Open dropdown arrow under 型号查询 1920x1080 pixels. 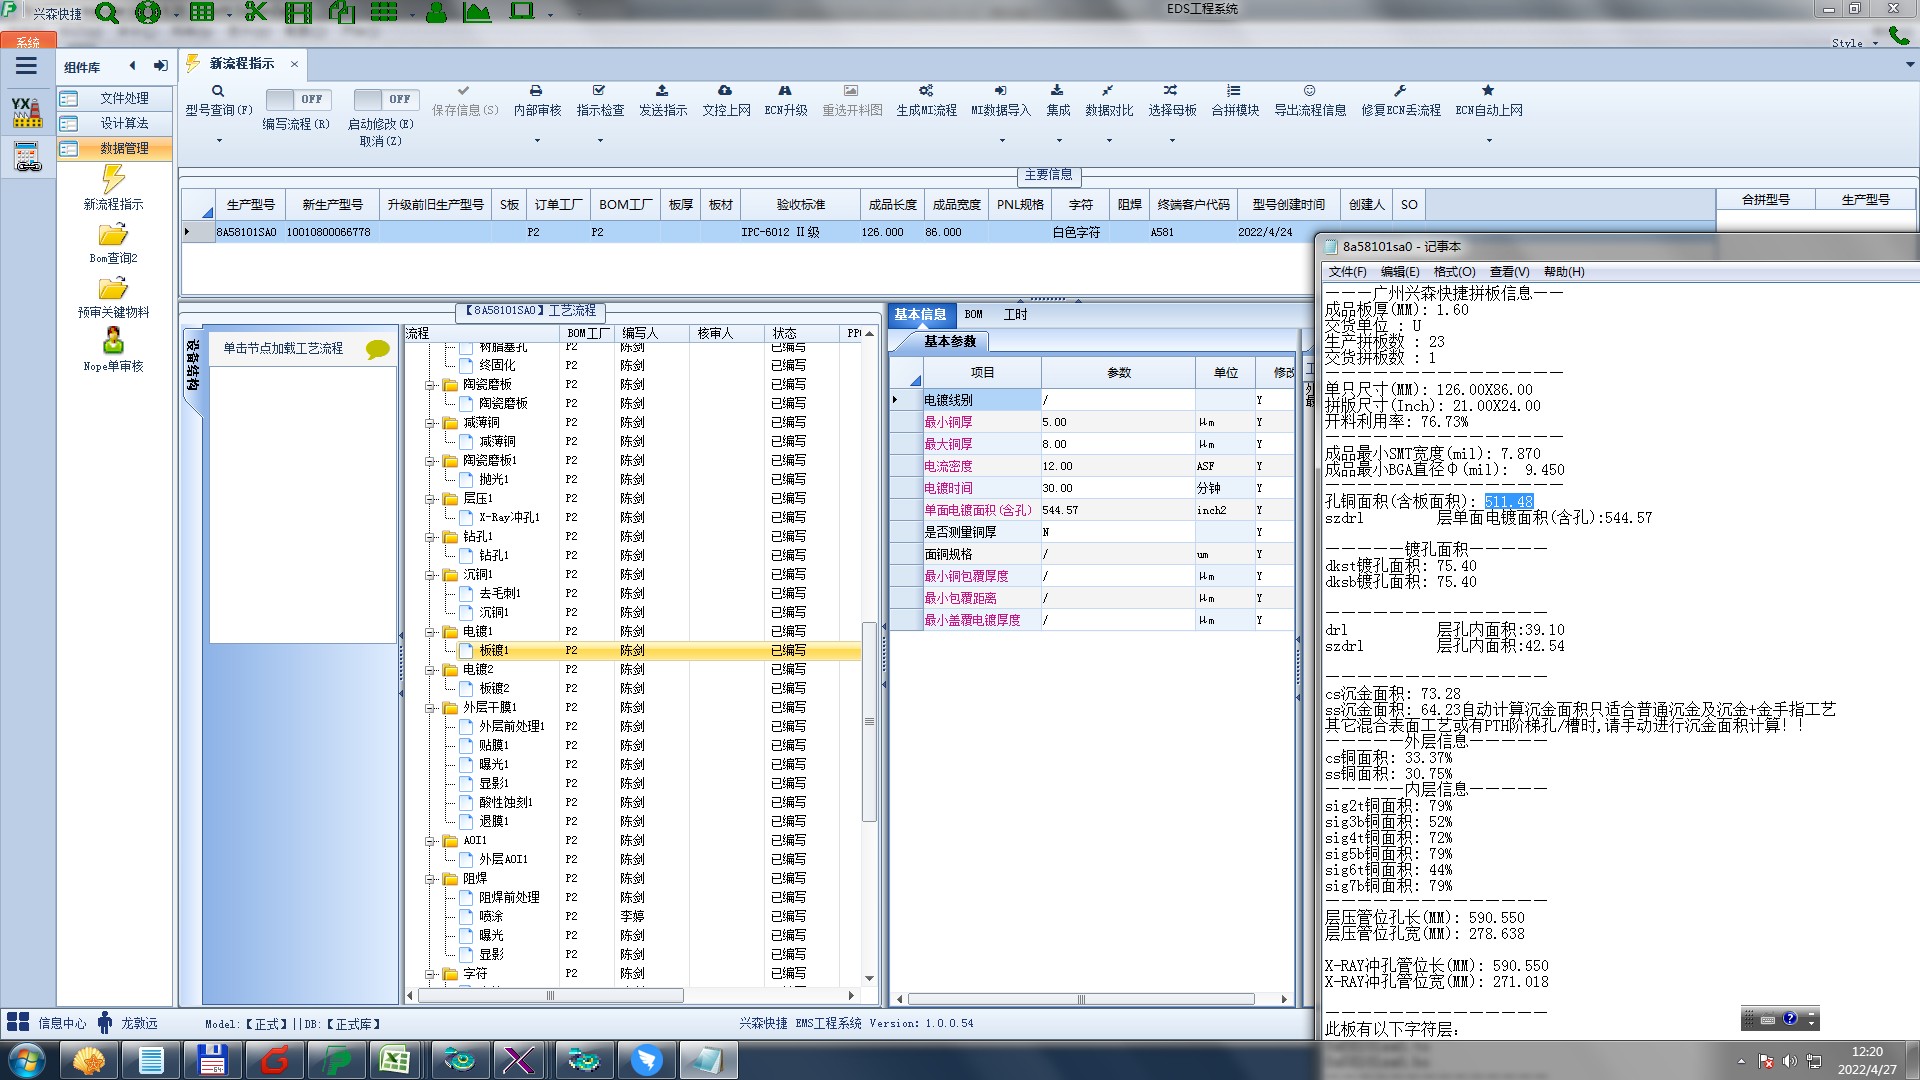point(219,140)
